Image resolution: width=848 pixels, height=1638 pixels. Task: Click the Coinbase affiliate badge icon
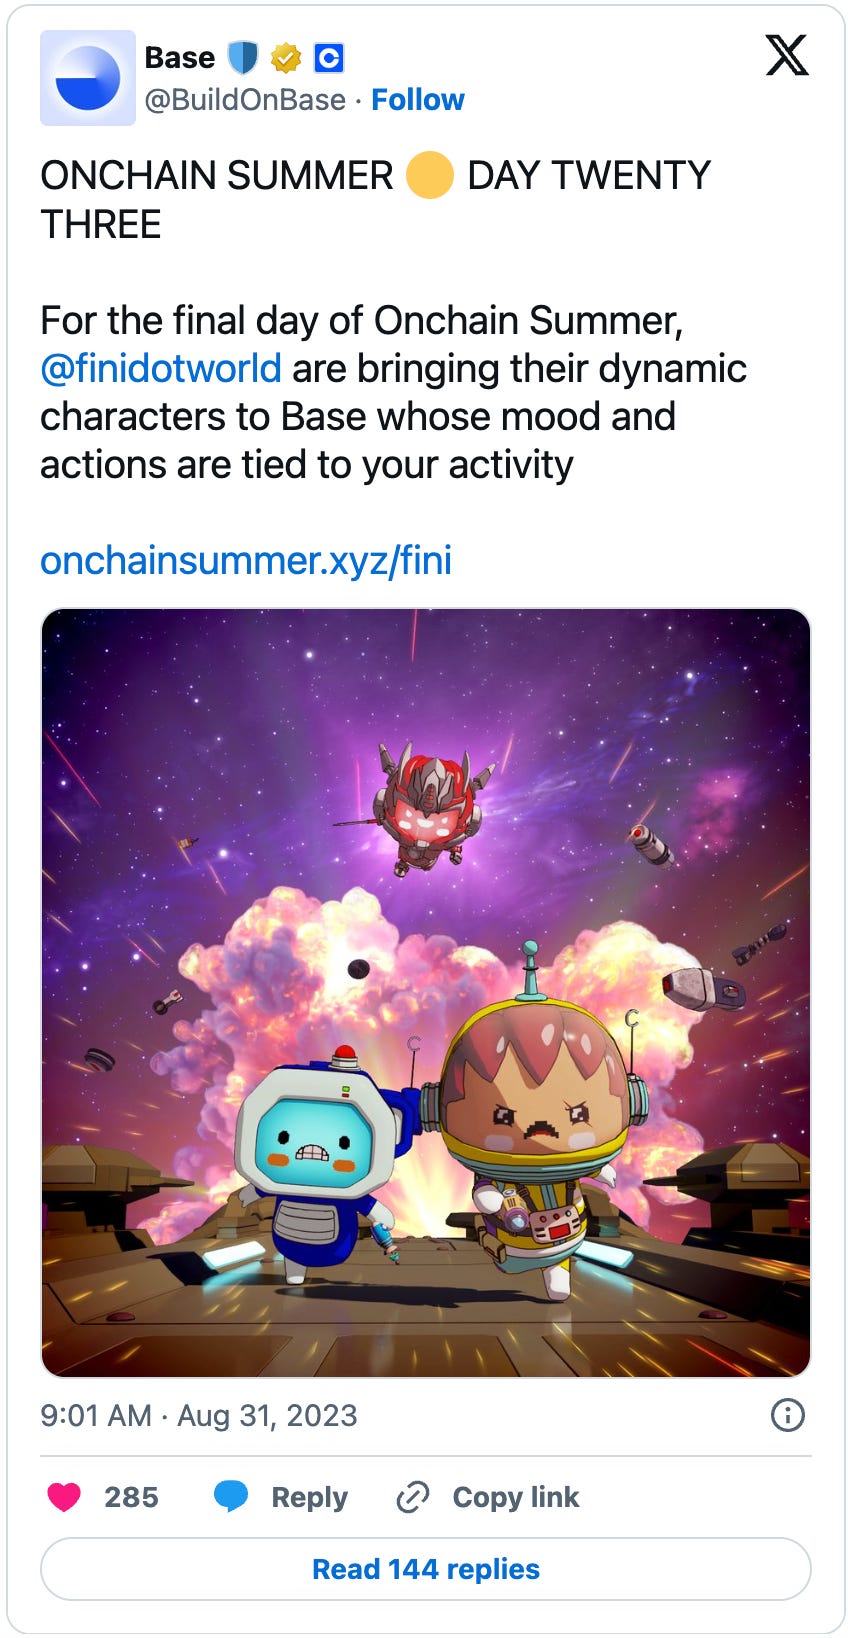pos(329,59)
